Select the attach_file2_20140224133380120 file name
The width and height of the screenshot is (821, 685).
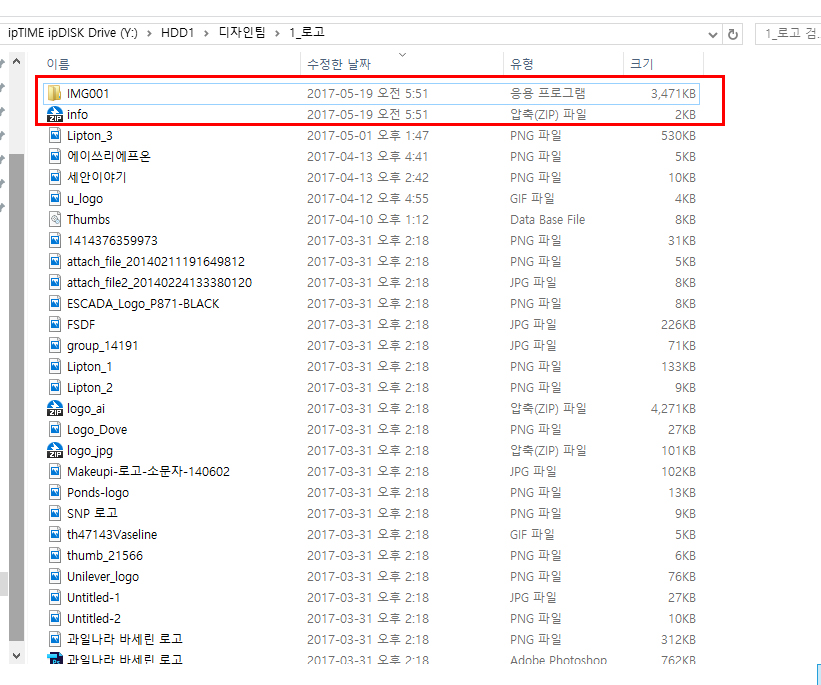click(x=159, y=283)
